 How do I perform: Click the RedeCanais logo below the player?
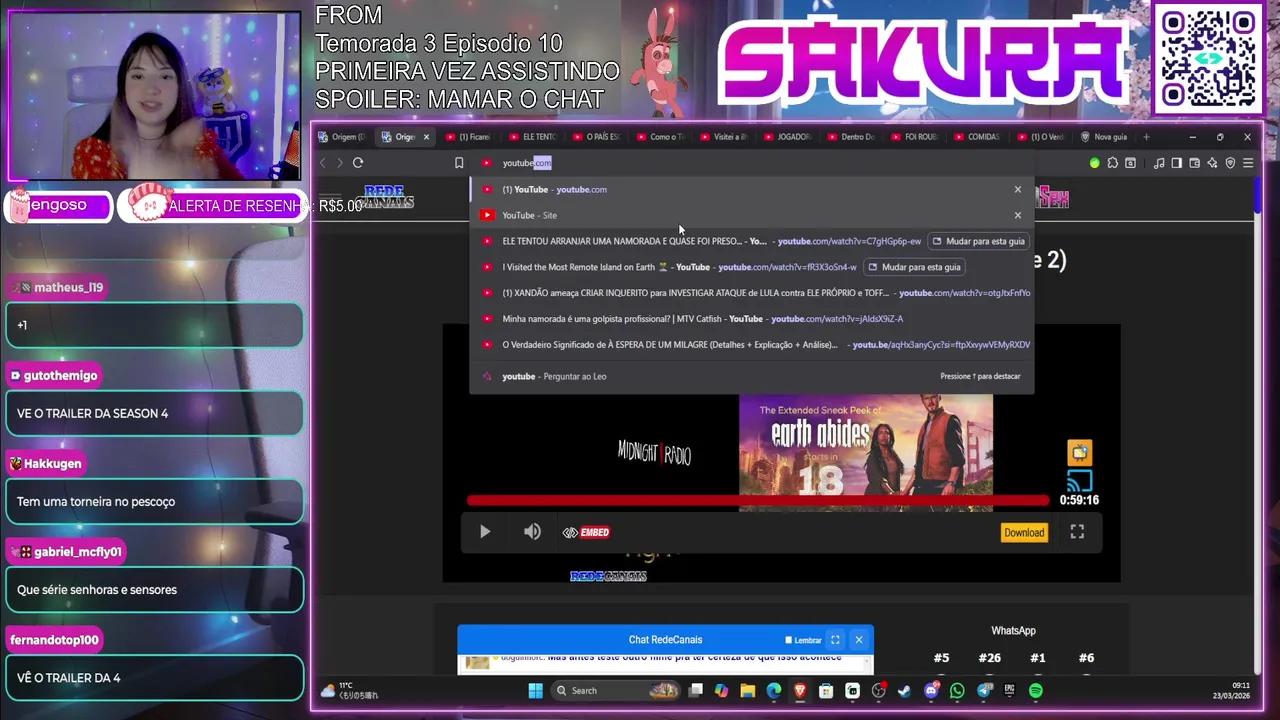(x=608, y=576)
